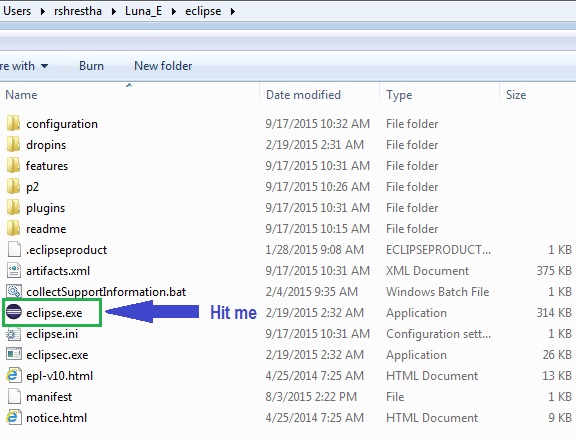Click the 26 KB size of eclipsec.exe

(x=557, y=354)
